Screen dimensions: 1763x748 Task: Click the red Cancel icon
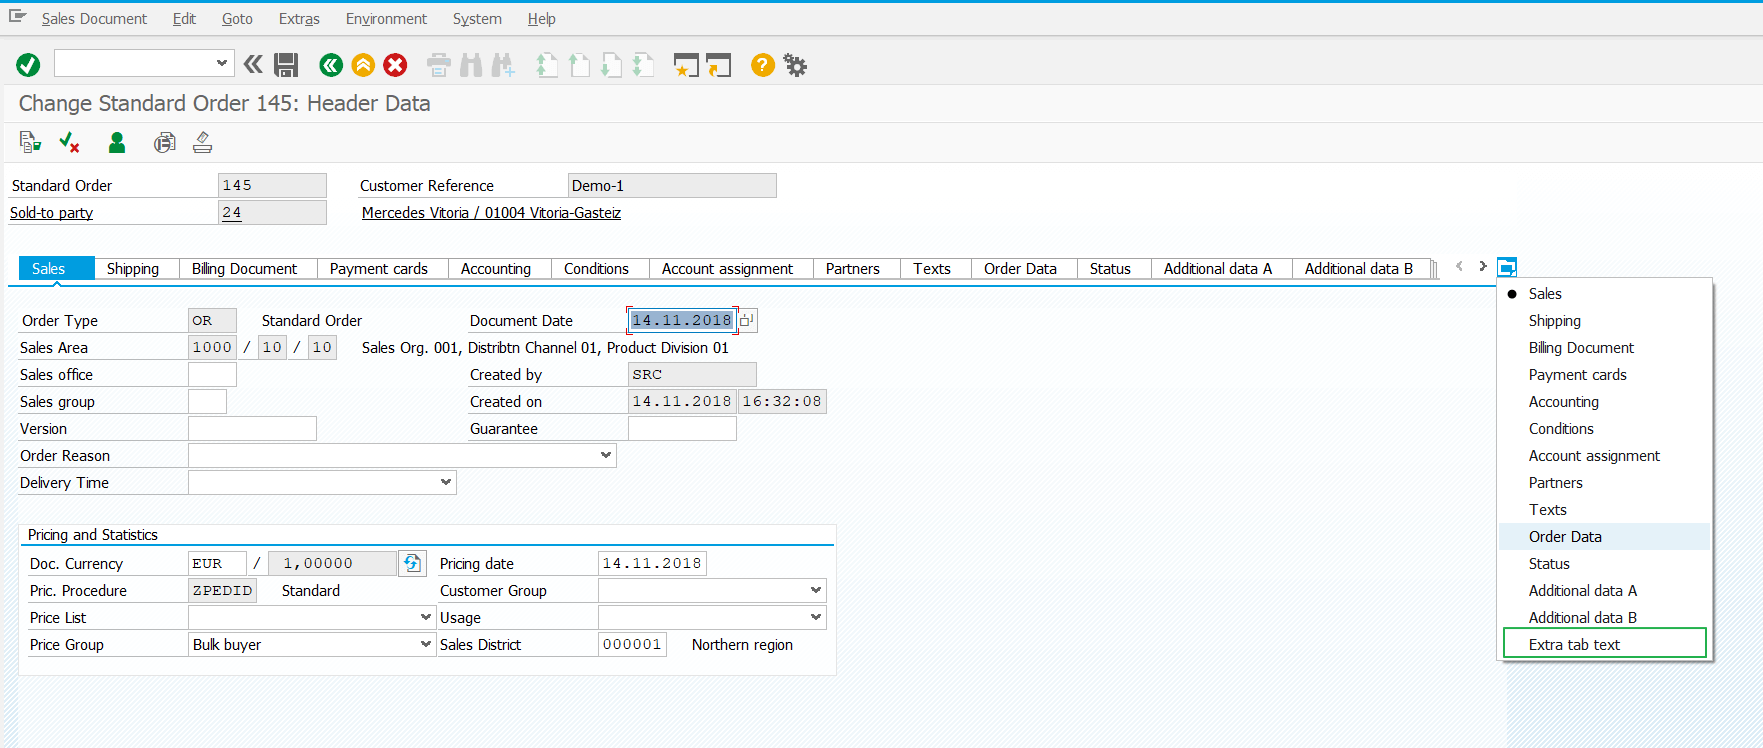(x=395, y=65)
